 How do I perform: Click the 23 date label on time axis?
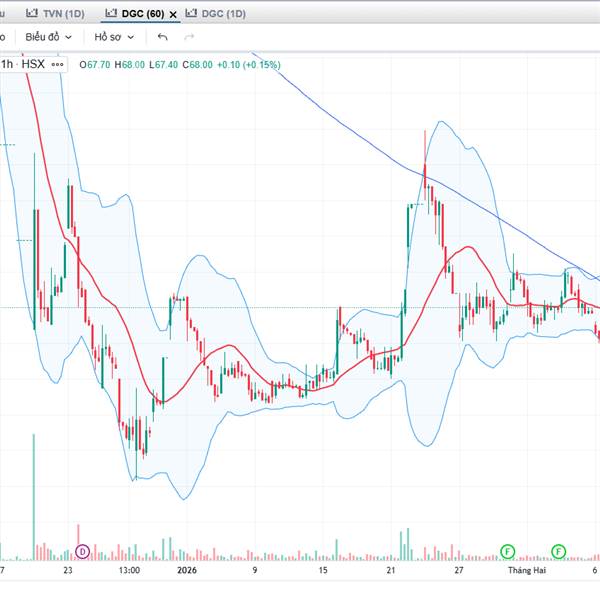[x=68, y=570]
